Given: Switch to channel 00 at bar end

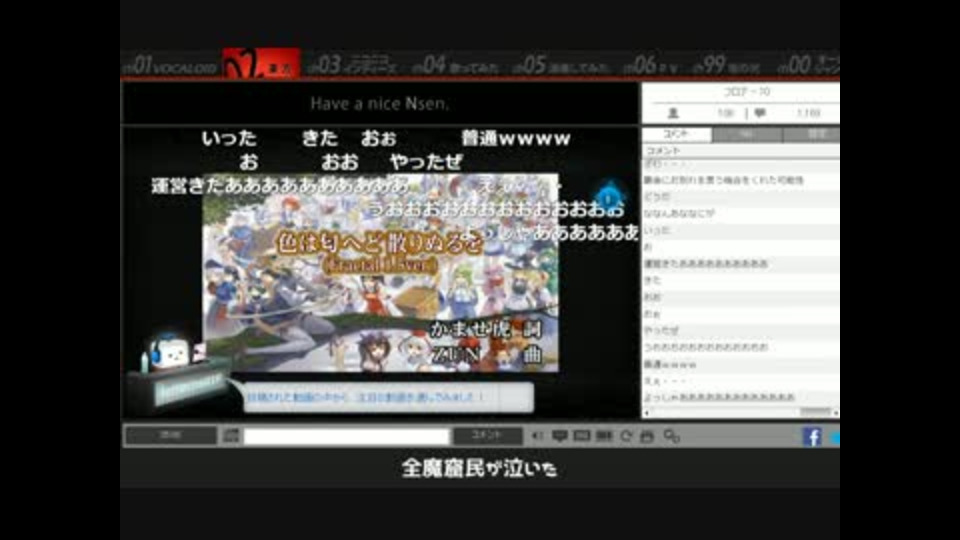Looking at the screenshot, I should click(x=808, y=65).
